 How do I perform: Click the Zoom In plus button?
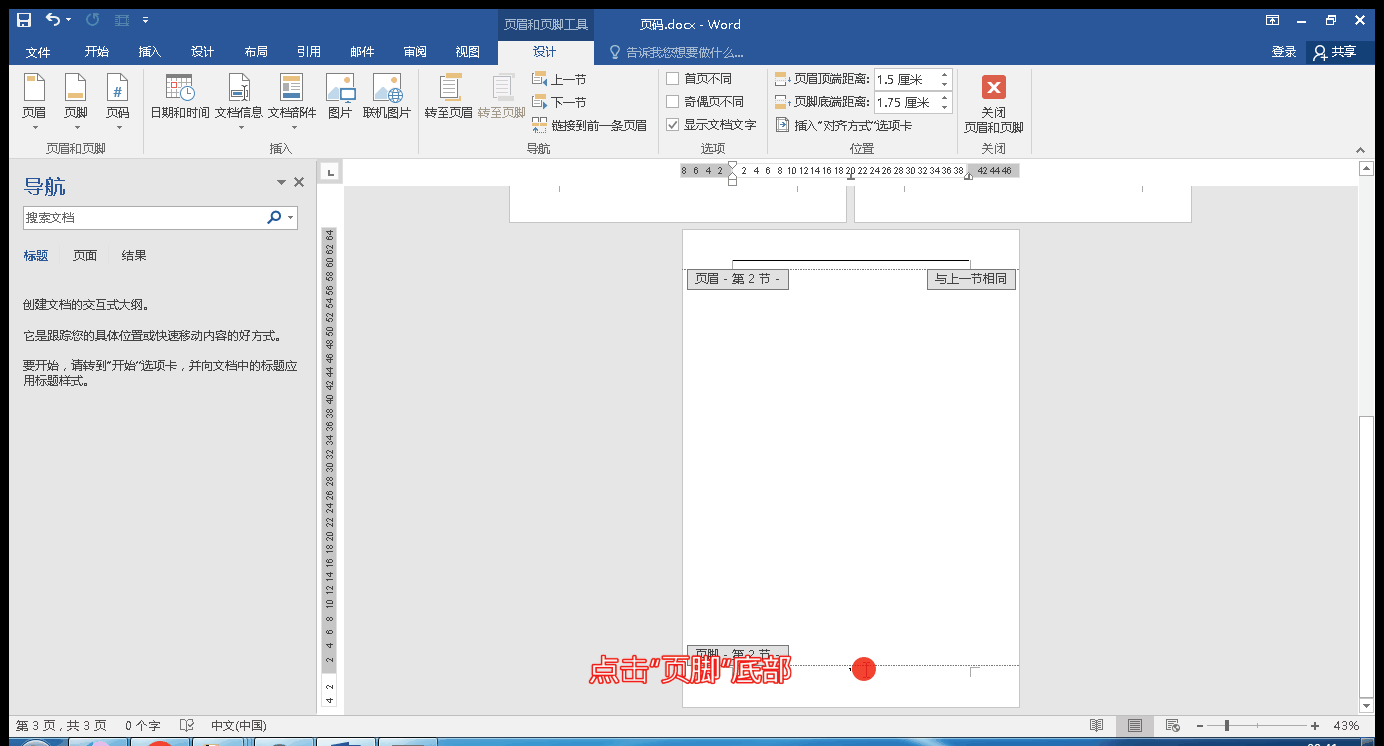pyautogui.click(x=1314, y=725)
